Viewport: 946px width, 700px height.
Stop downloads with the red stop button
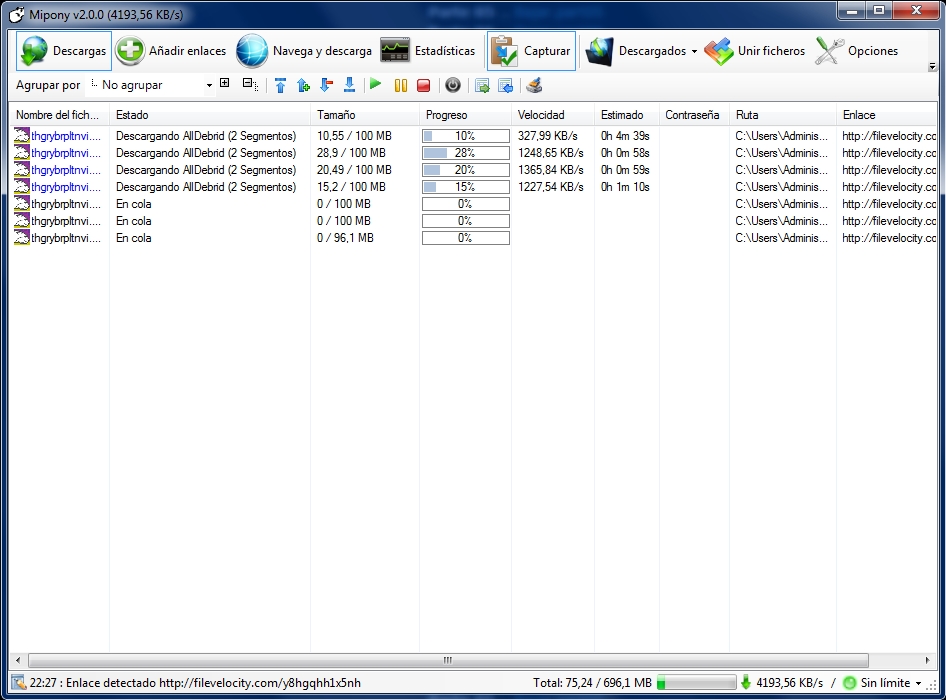point(424,86)
